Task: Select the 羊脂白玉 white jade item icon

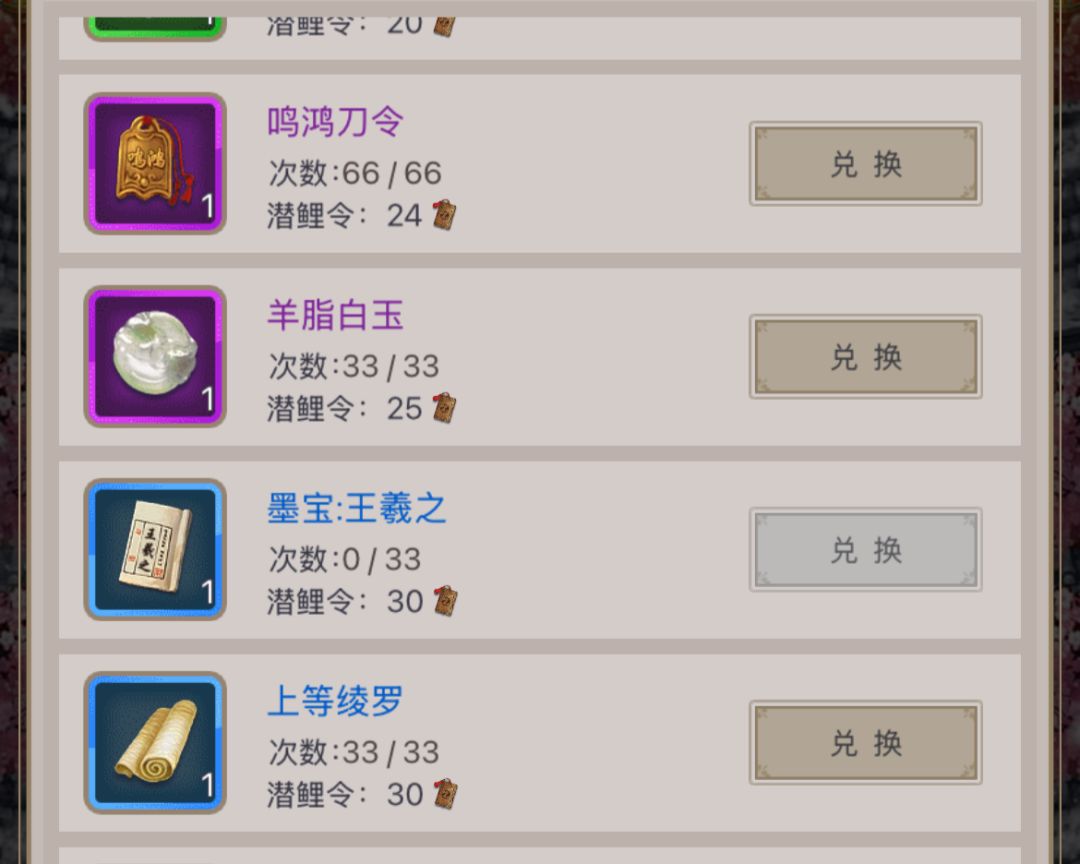Action: click(155, 356)
